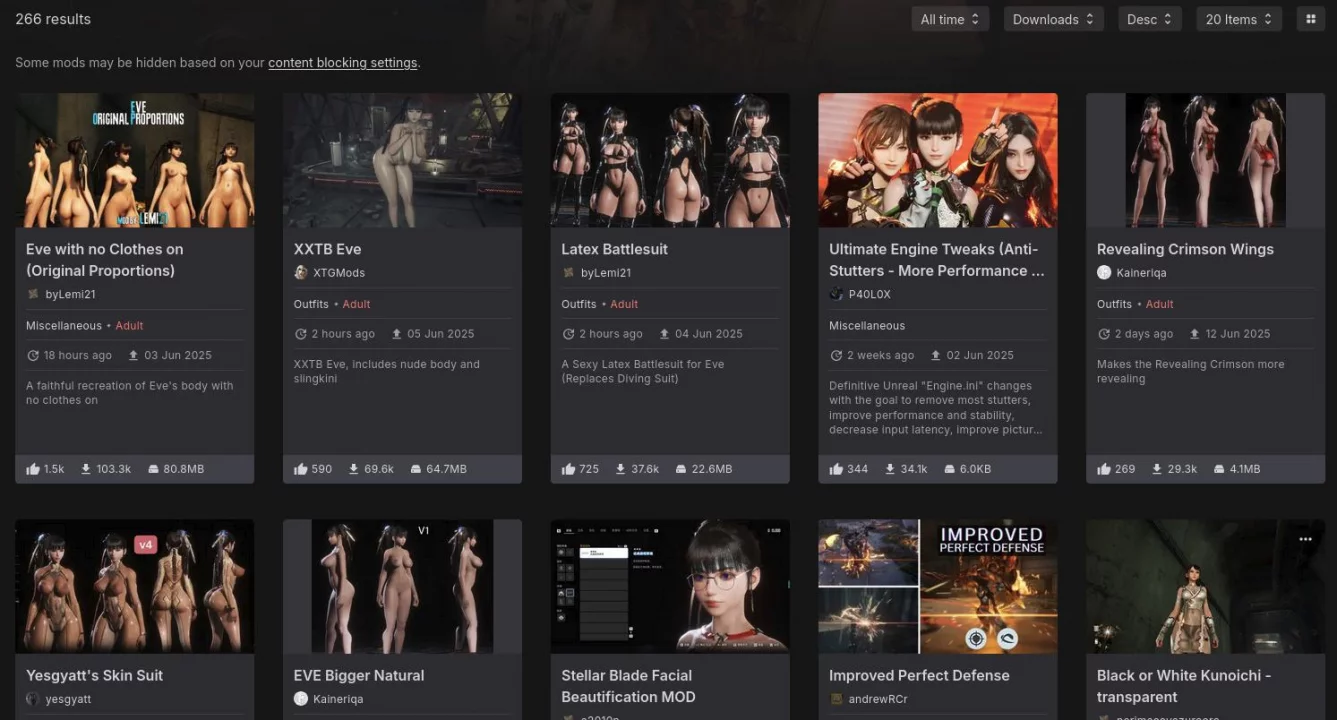Open the 20 Items page size dropdown

pyautogui.click(x=1239, y=19)
